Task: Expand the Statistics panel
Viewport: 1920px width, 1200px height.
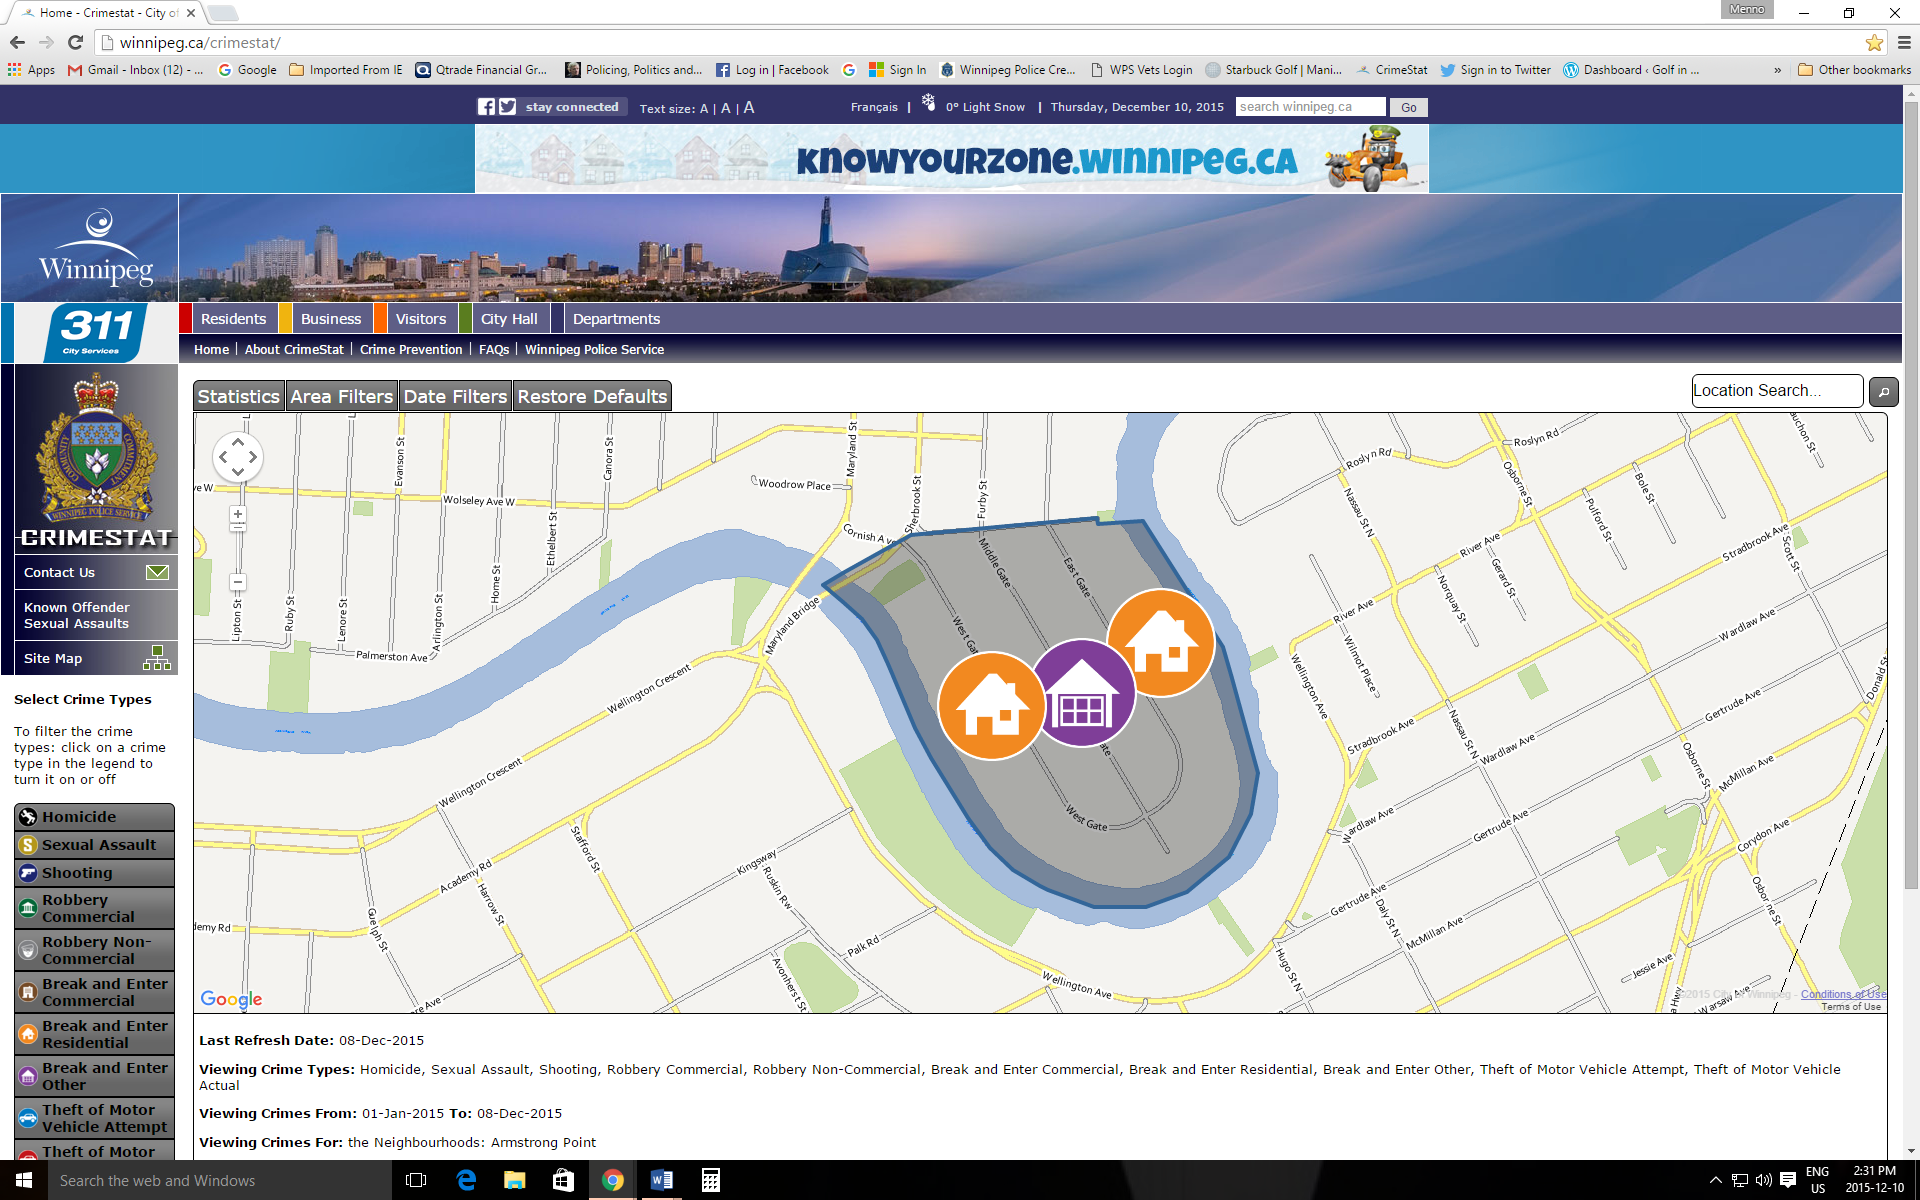Action: tap(238, 397)
